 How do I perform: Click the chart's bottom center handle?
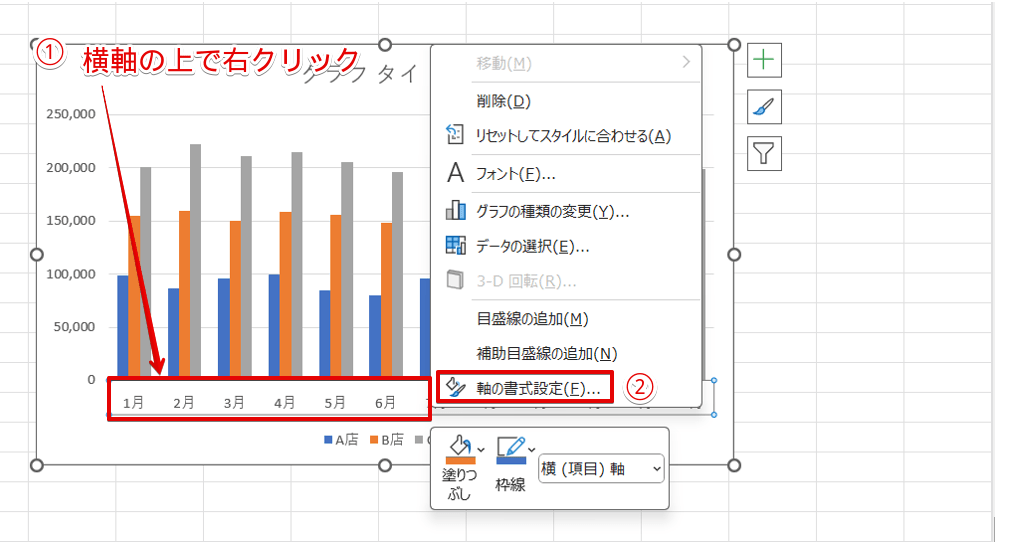pos(385,465)
